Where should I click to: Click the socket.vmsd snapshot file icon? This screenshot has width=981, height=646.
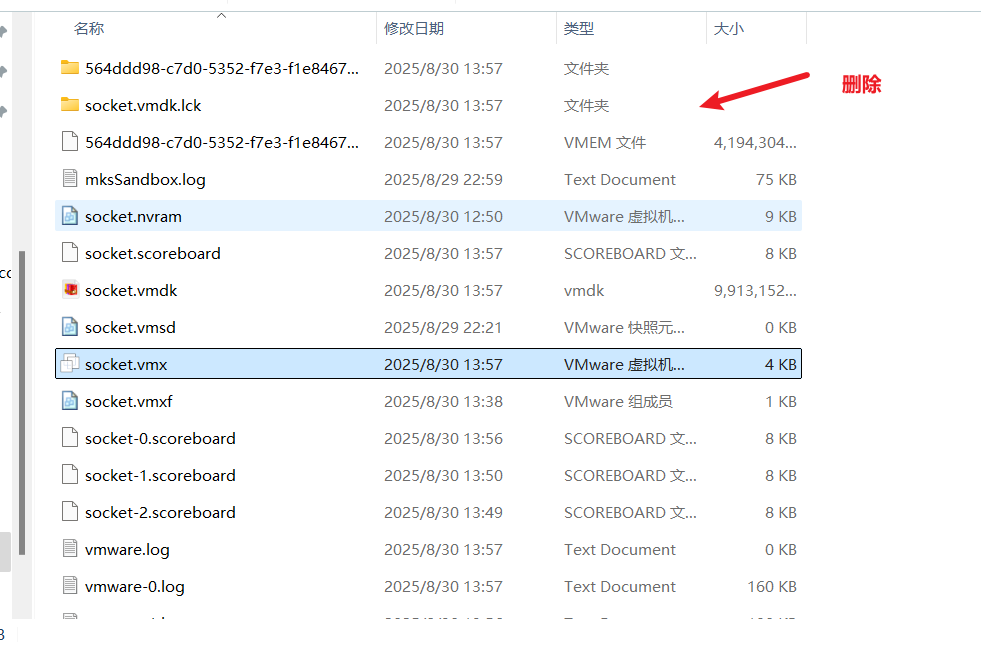tap(69, 327)
